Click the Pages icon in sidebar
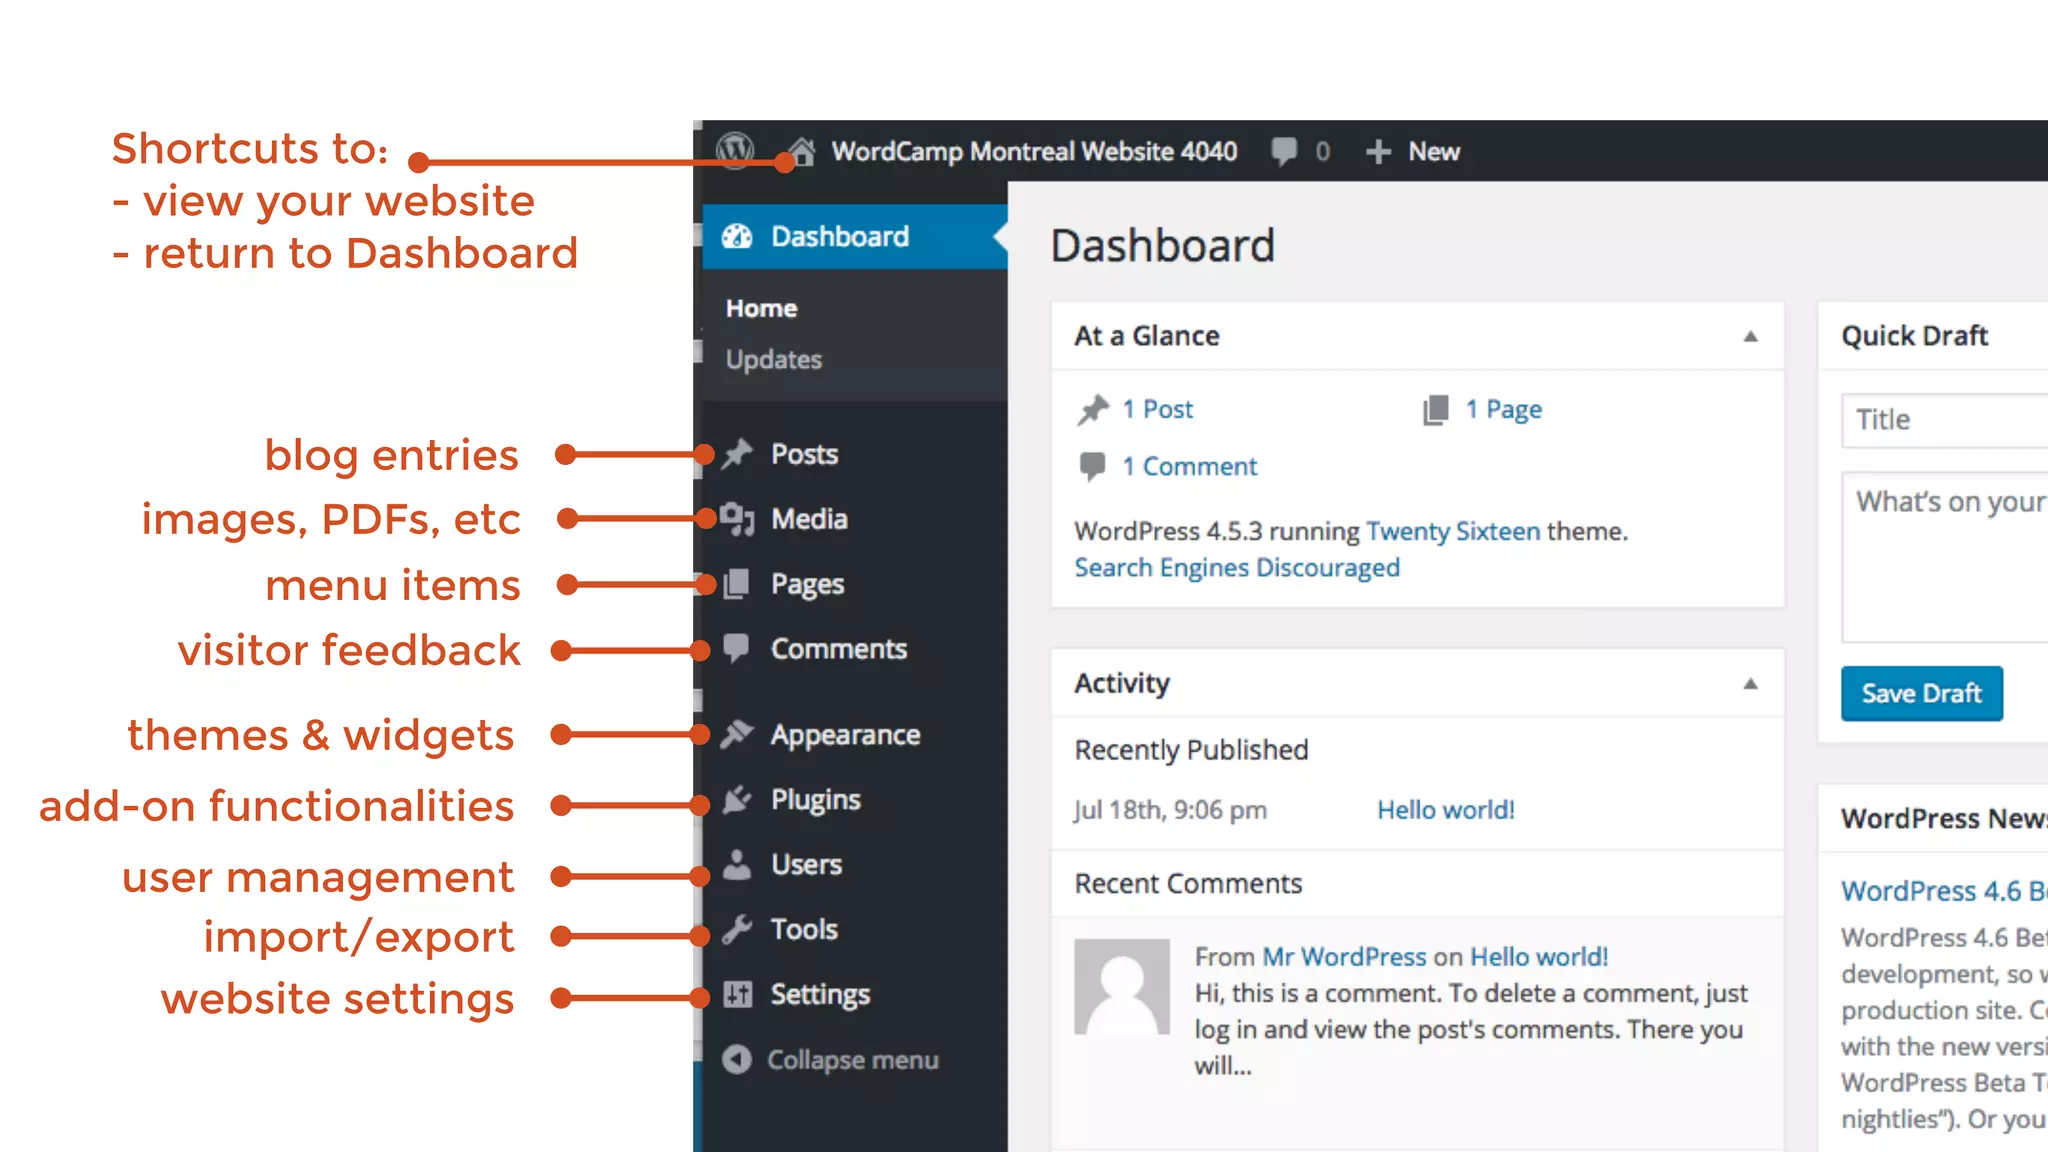Viewport: 2048px width, 1152px height. [737, 584]
